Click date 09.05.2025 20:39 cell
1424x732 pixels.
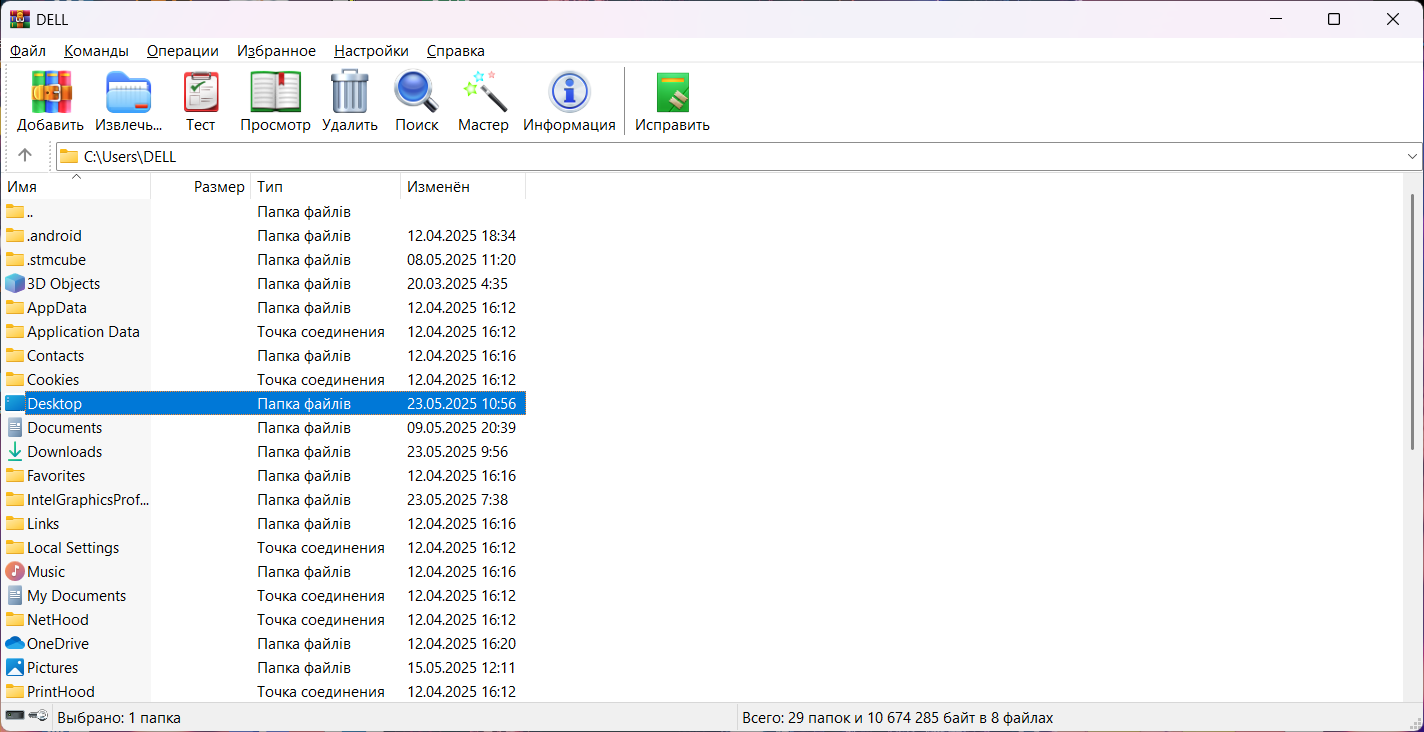461,428
